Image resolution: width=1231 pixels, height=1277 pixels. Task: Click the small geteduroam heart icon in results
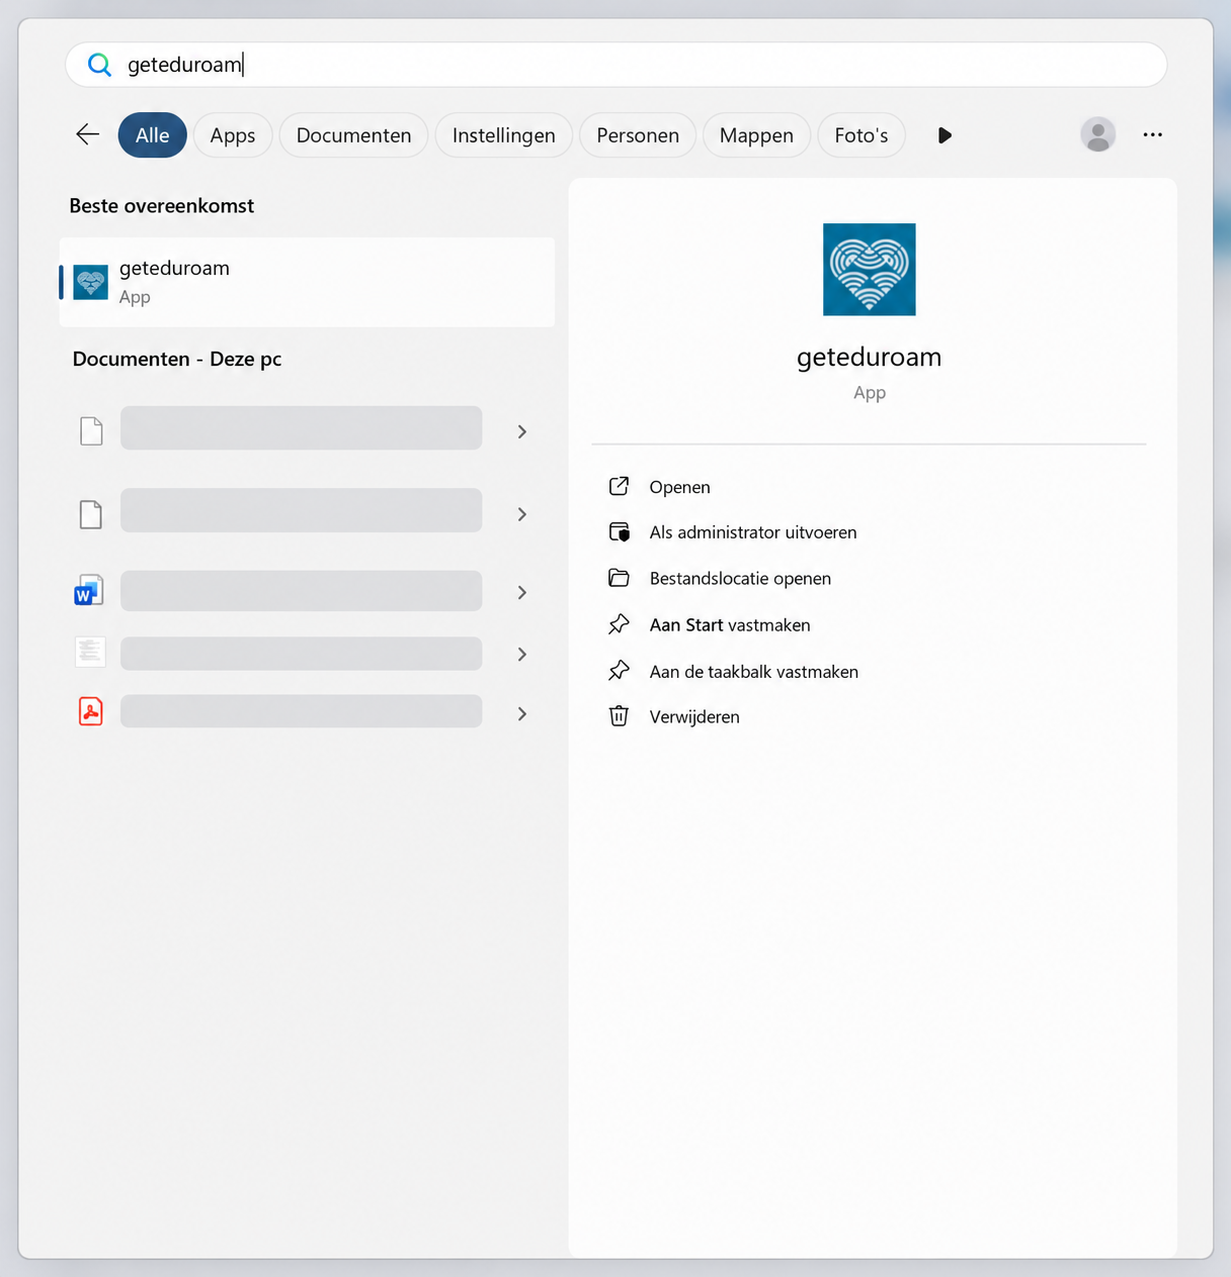pyautogui.click(x=91, y=282)
